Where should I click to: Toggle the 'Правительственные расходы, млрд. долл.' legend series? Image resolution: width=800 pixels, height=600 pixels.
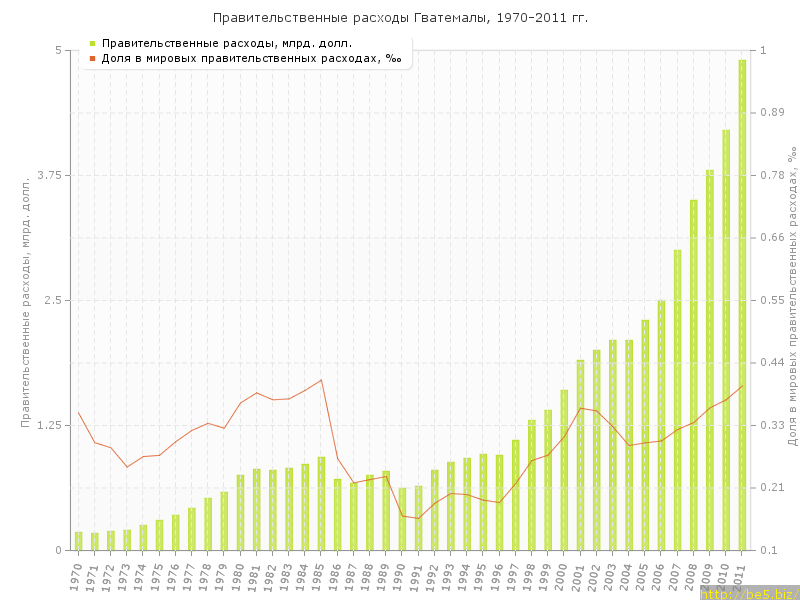point(226,44)
